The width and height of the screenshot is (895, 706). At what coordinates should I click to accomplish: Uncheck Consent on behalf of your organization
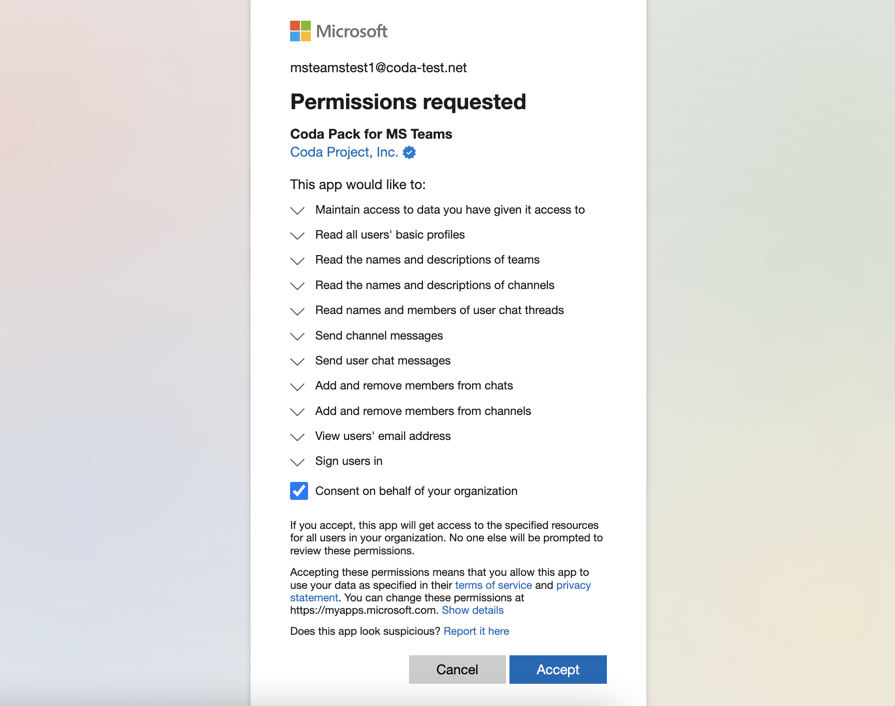pos(298,491)
